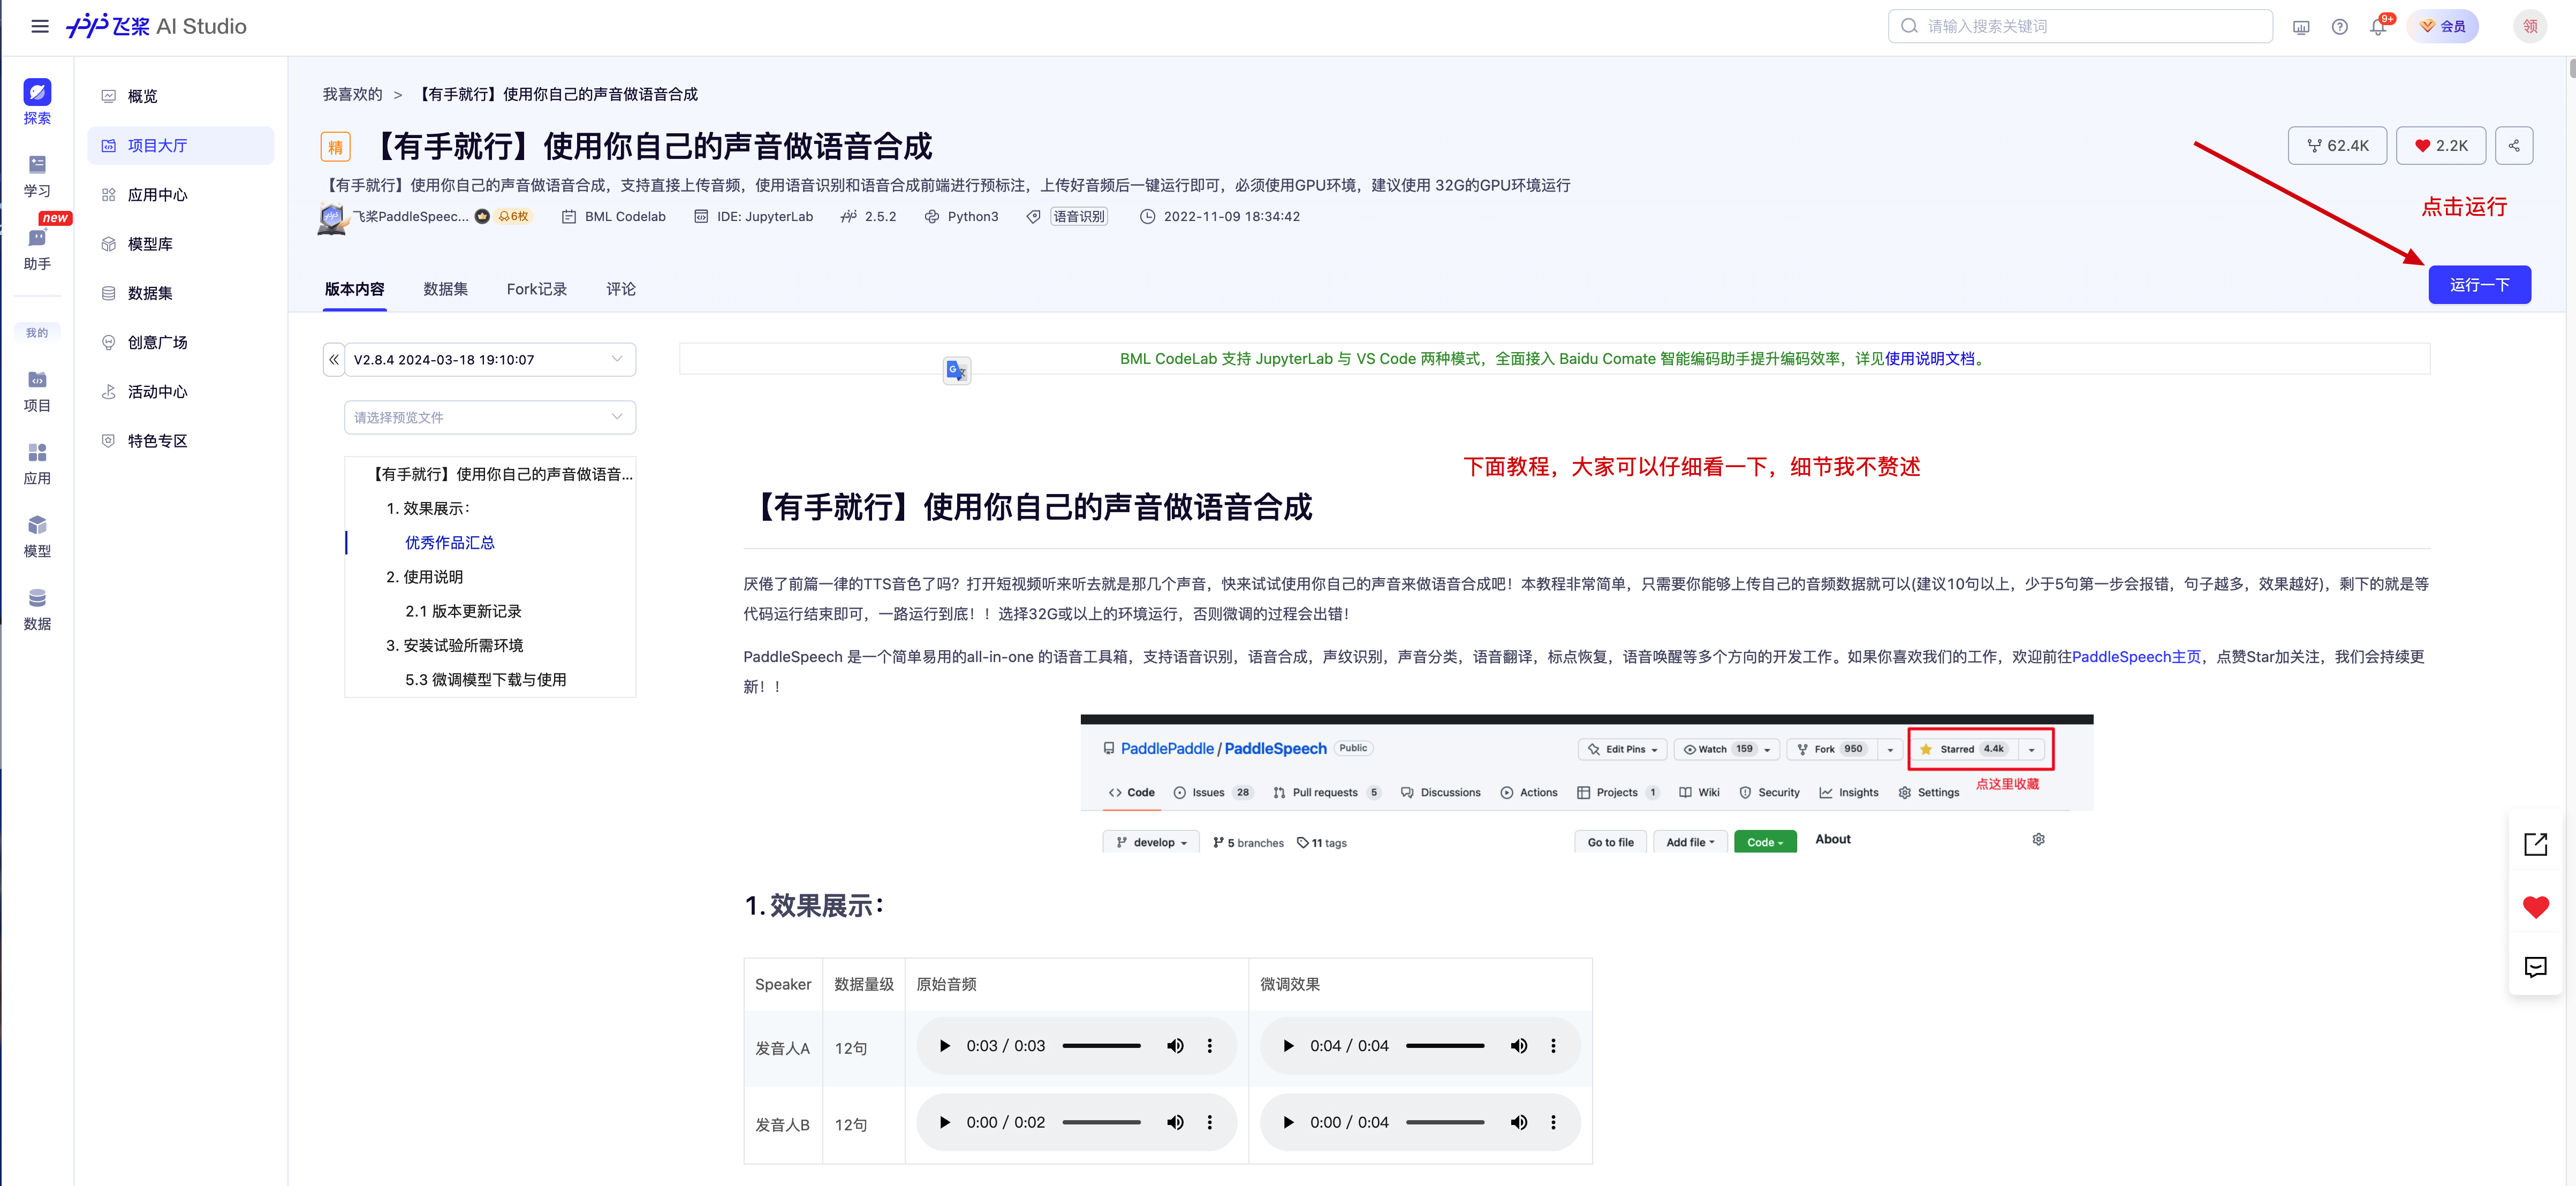Click the notification bell icon
The width and height of the screenshot is (2576, 1186).
click(x=2377, y=27)
